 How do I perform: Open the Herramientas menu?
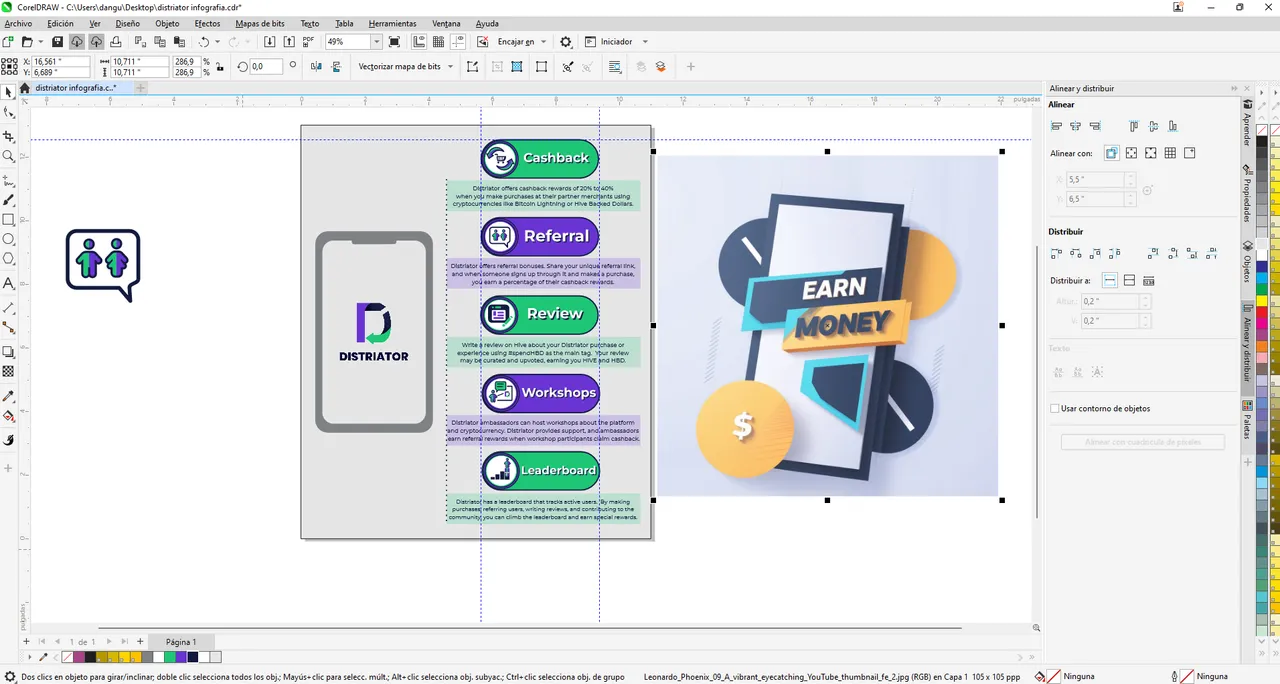(392, 23)
